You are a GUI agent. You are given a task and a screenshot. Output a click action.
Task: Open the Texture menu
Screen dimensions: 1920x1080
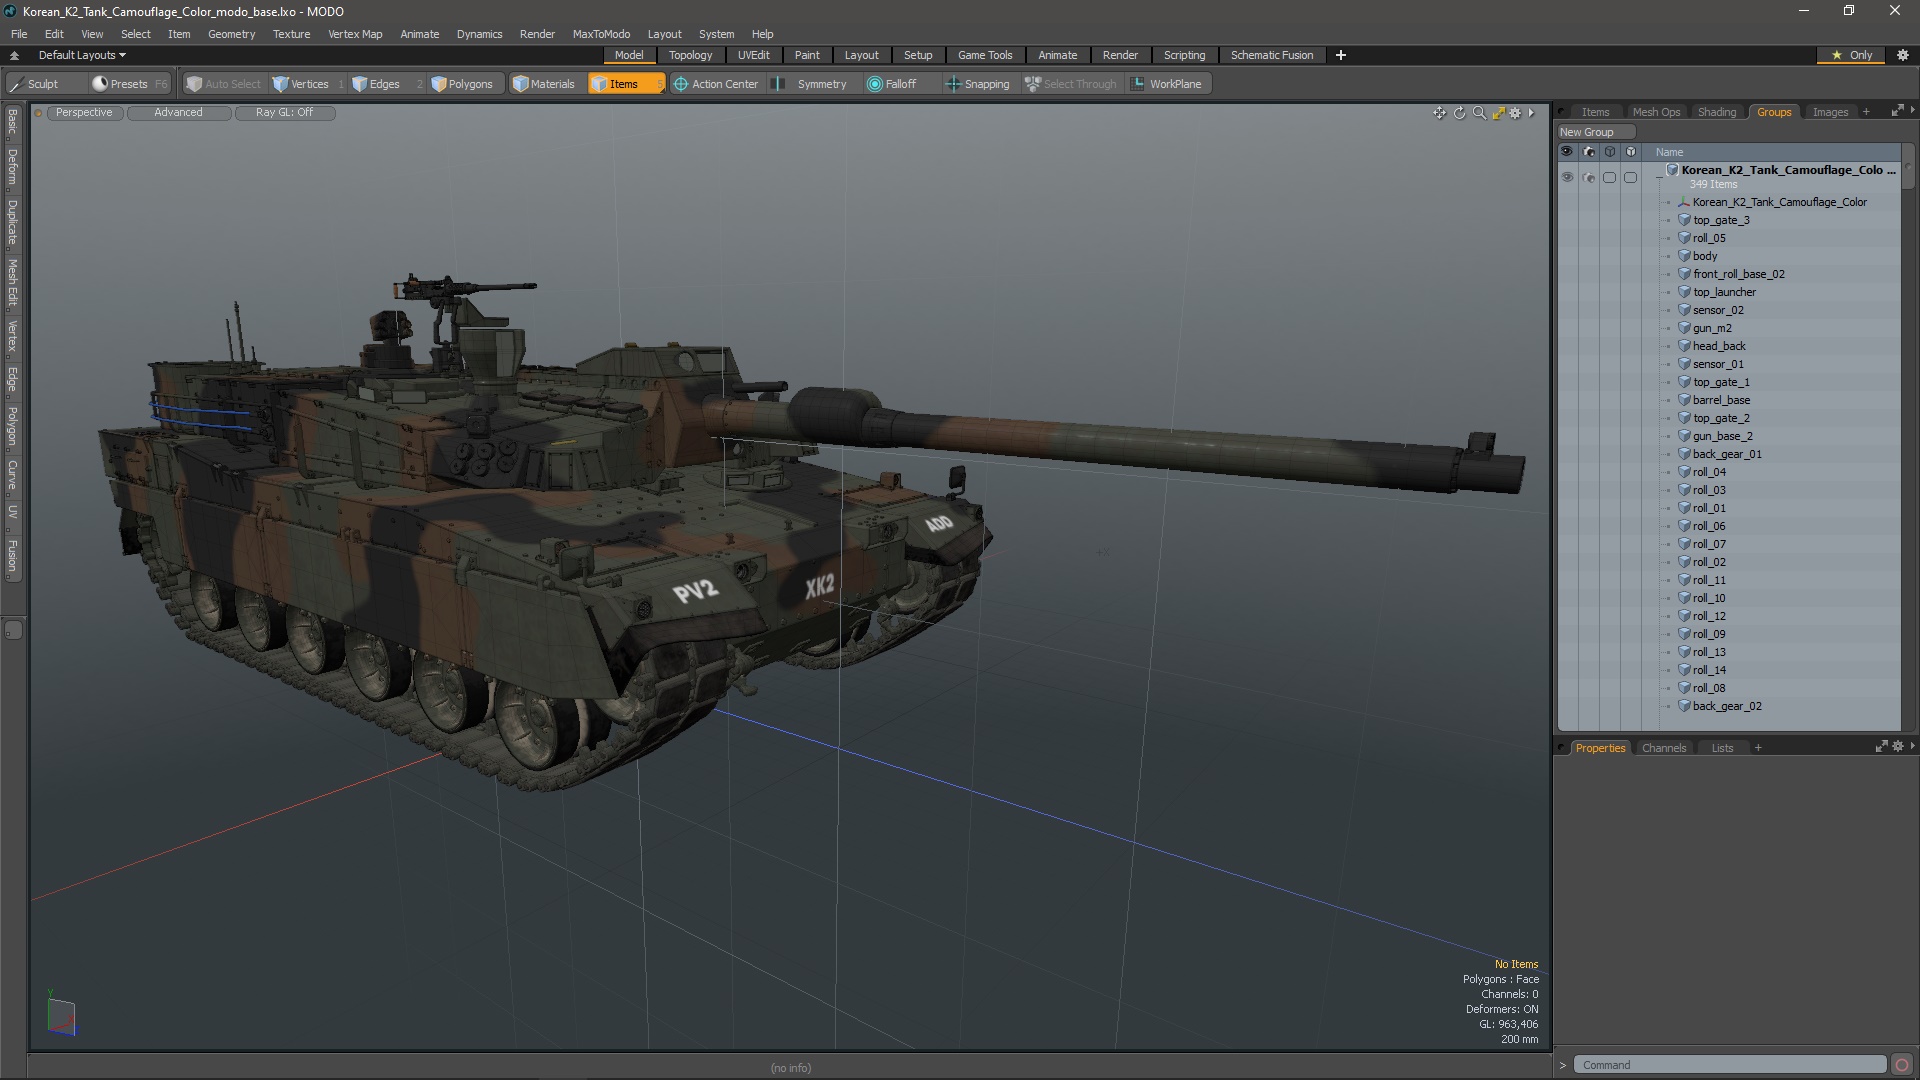pyautogui.click(x=291, y=34)
